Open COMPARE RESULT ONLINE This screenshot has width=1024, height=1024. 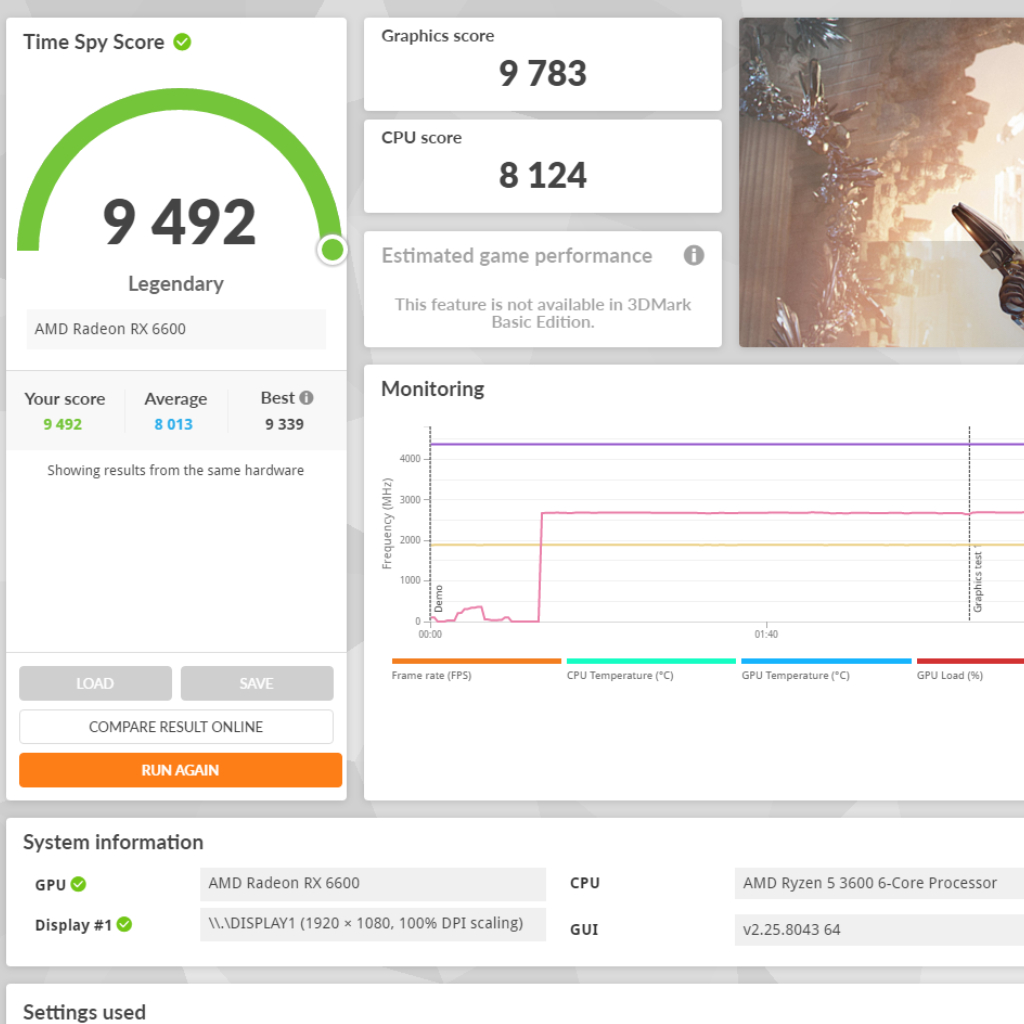[176, 727]
